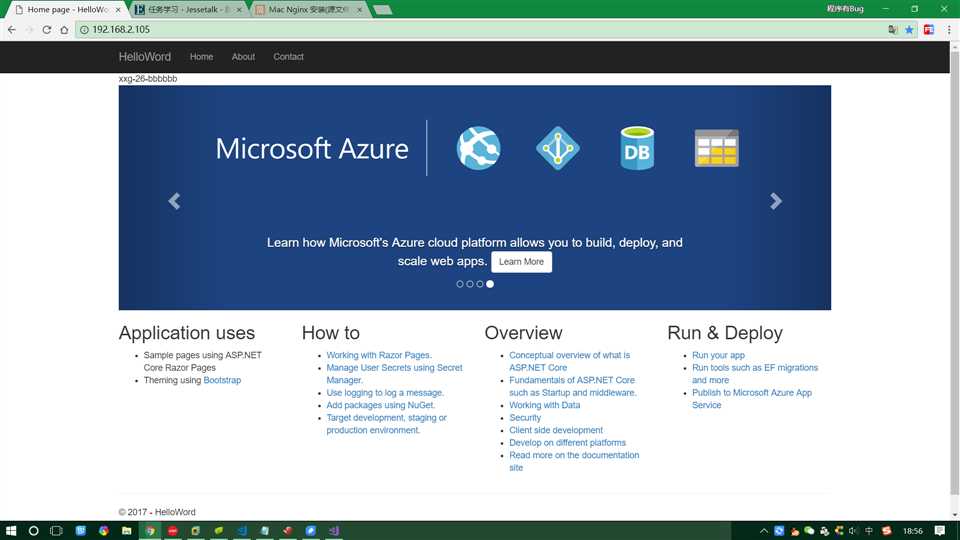This screenshot has width=960, height=540.
Task: Open Home in the navbar
Action: [x=201, y=56]
